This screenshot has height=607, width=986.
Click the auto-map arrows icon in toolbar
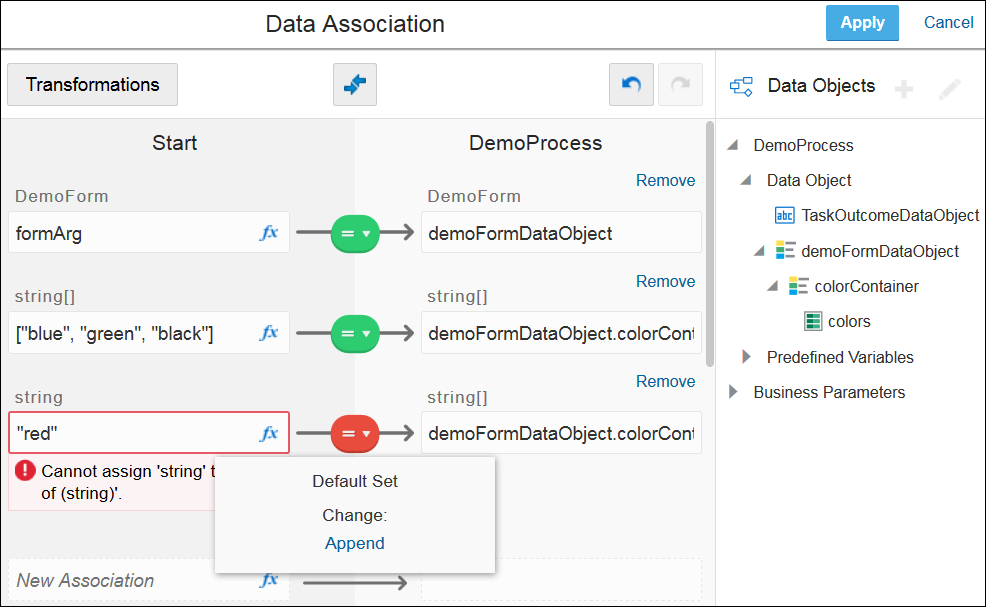[354, 85]
